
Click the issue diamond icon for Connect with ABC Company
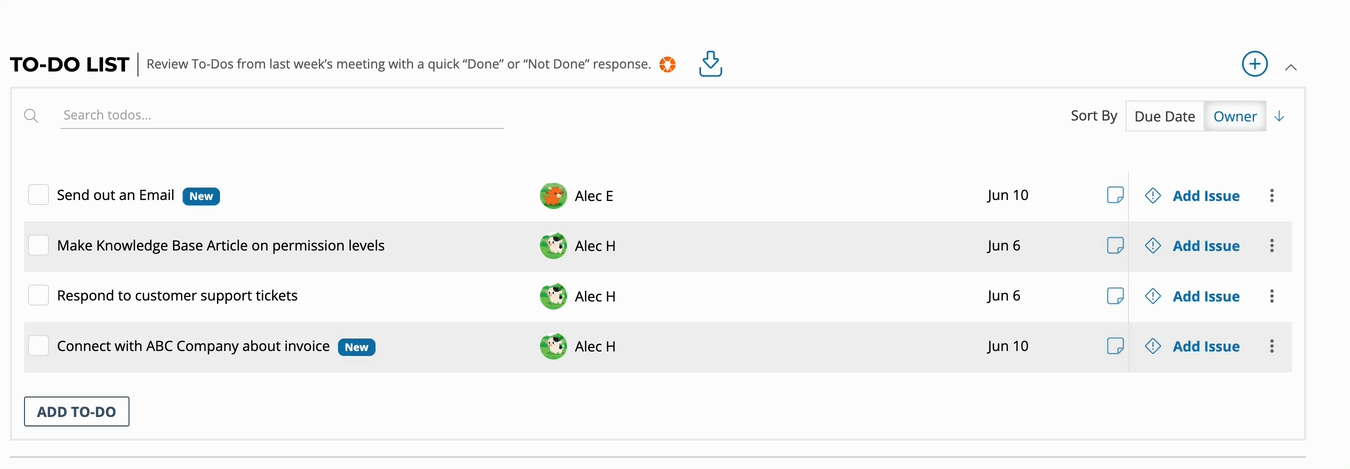1153,346
